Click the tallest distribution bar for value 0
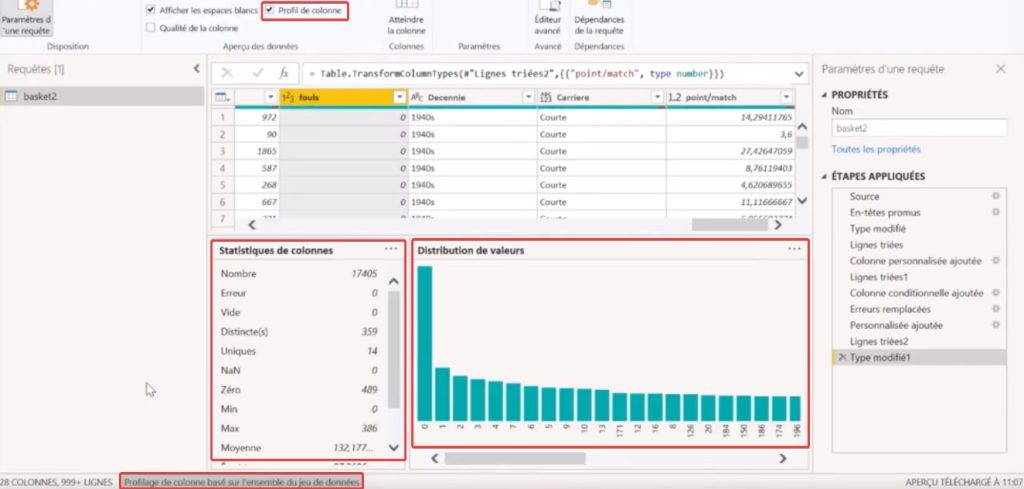1024x489 pixels. (424, 343)
